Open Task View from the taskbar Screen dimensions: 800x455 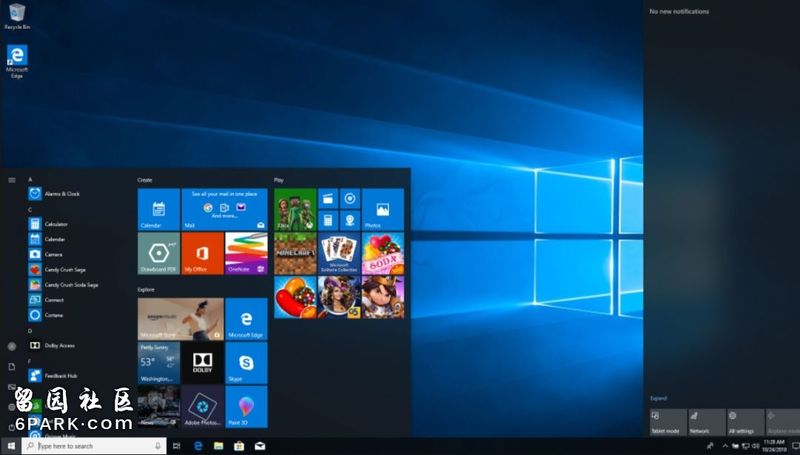[x=177, y=446]
